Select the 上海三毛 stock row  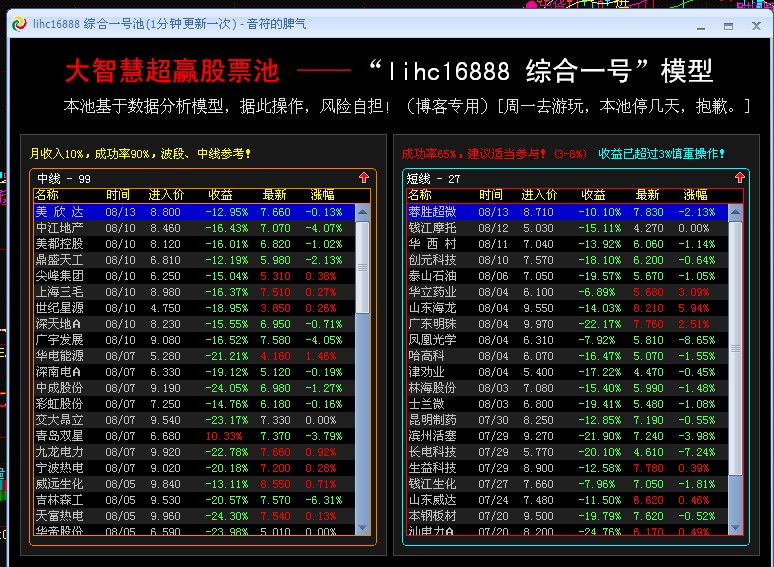tap(194, 292)
